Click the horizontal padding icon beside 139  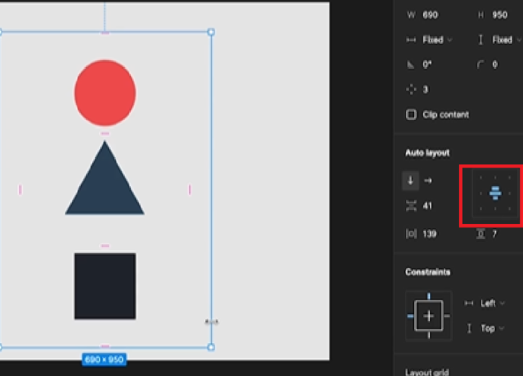click(411, 234)
